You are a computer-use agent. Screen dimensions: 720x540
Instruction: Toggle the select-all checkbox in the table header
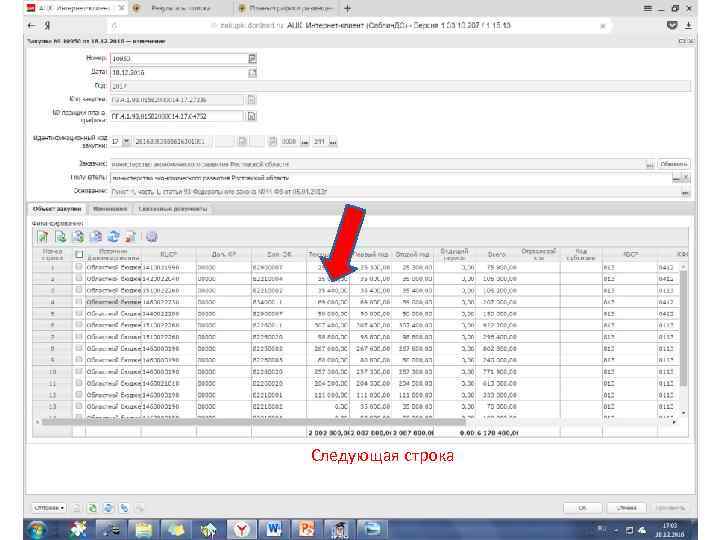click(79, 254)
